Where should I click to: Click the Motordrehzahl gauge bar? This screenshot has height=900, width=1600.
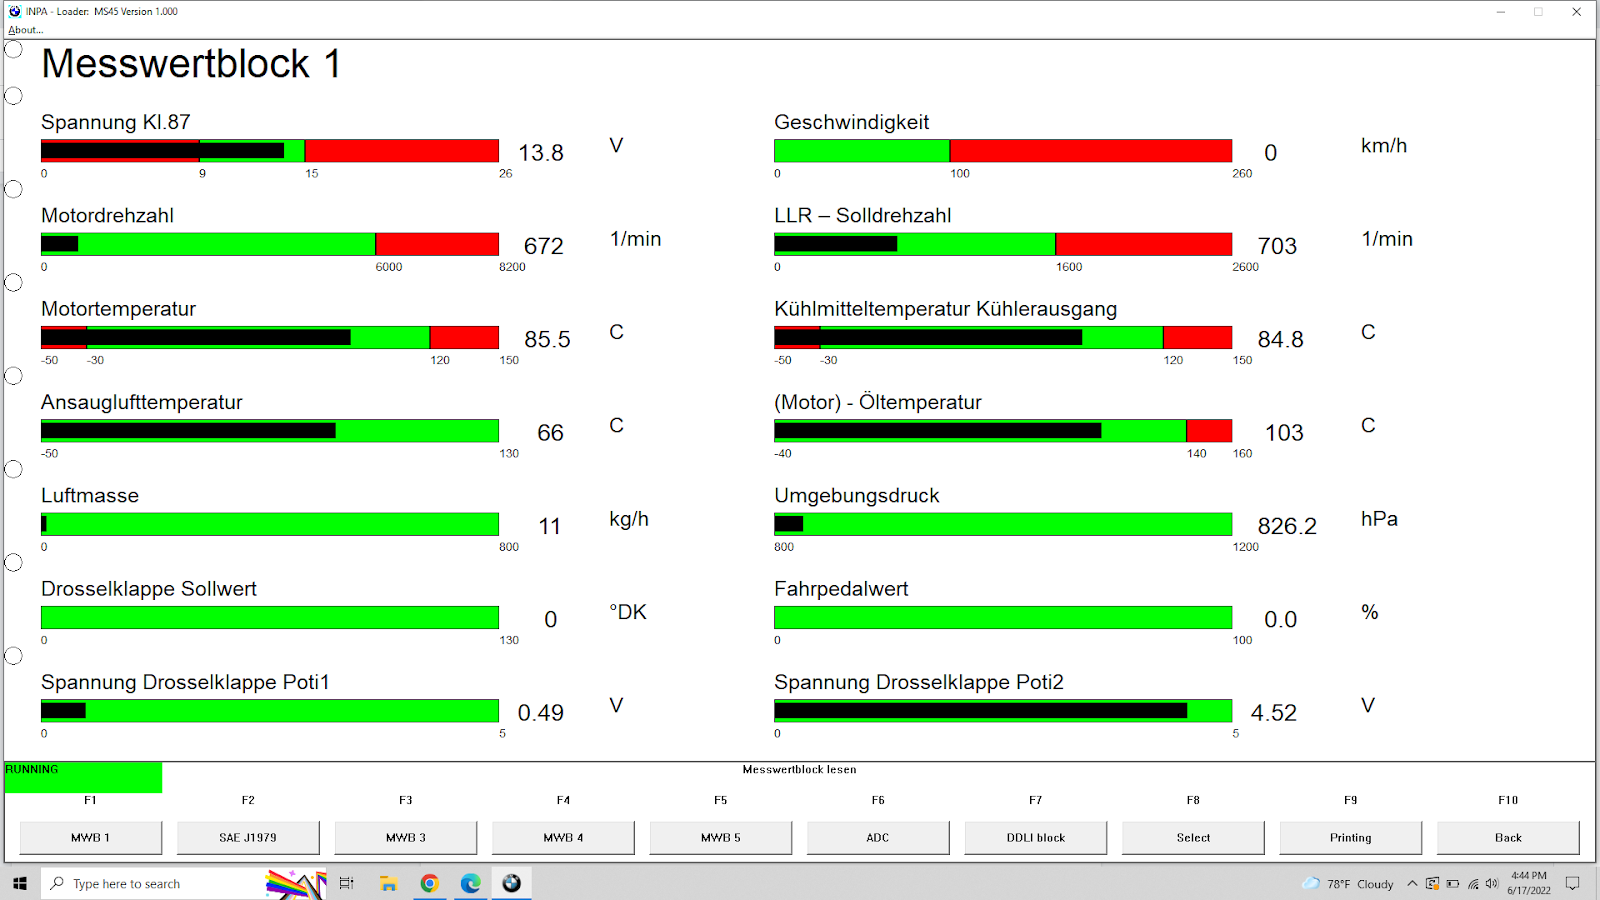coord(270,244)
